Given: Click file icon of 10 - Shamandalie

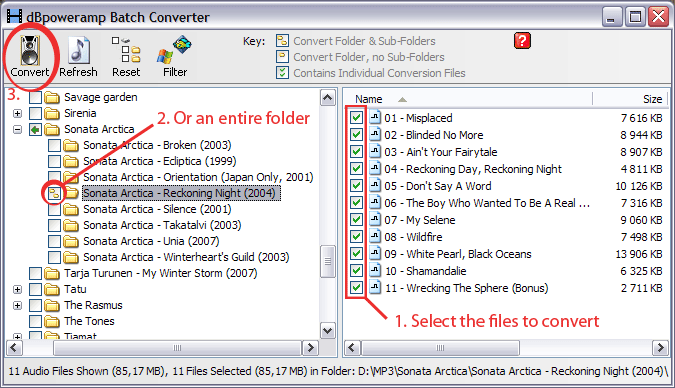Looking at the screenshot, I should (x=375, y=270).
